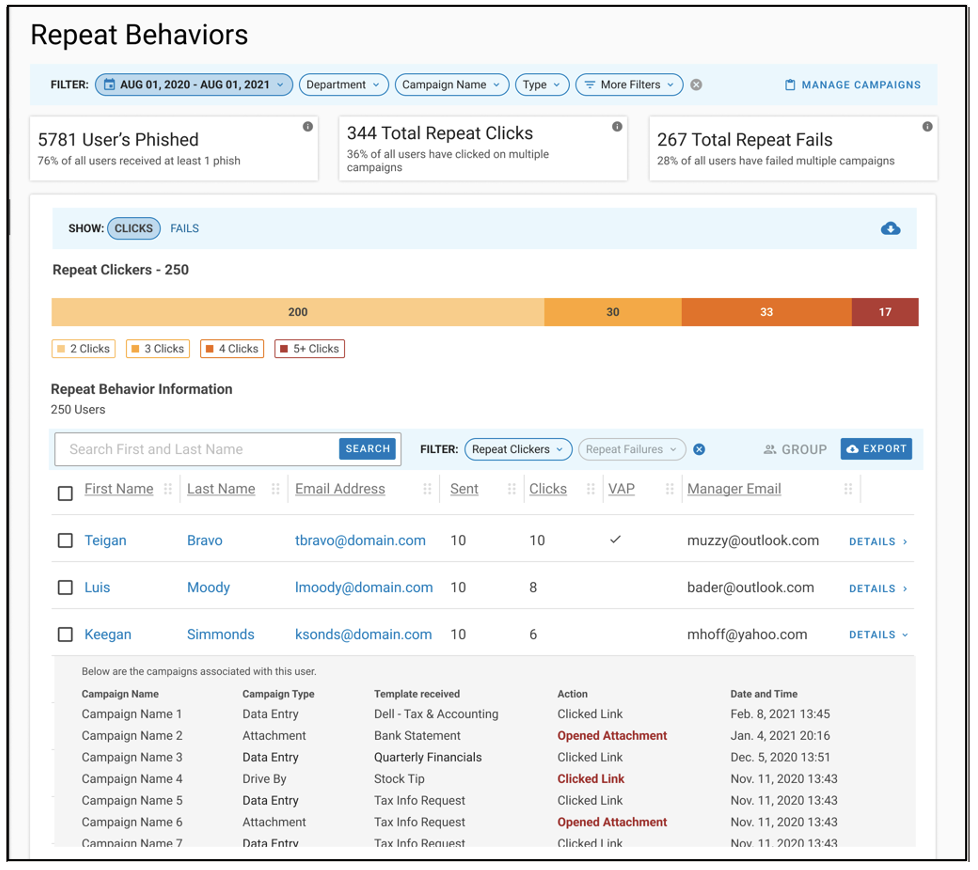Open the Keegan first name link
The height and width of the screenshot is (870, 978).
[108, 634]
